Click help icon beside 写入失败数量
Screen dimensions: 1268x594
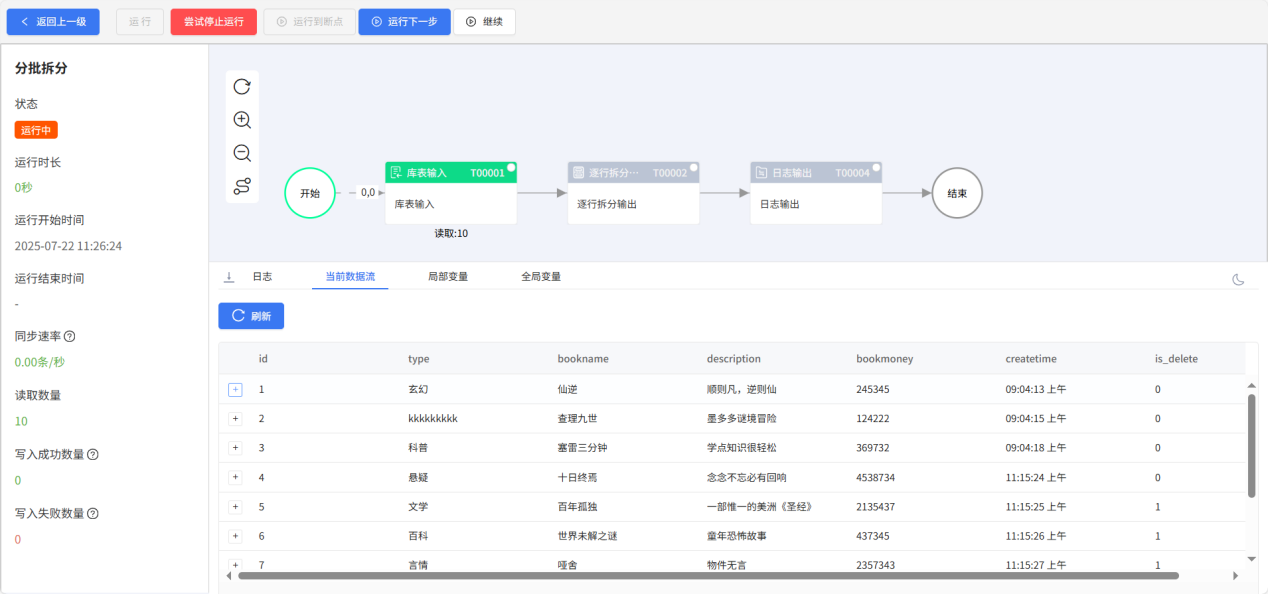coord(93,514)
